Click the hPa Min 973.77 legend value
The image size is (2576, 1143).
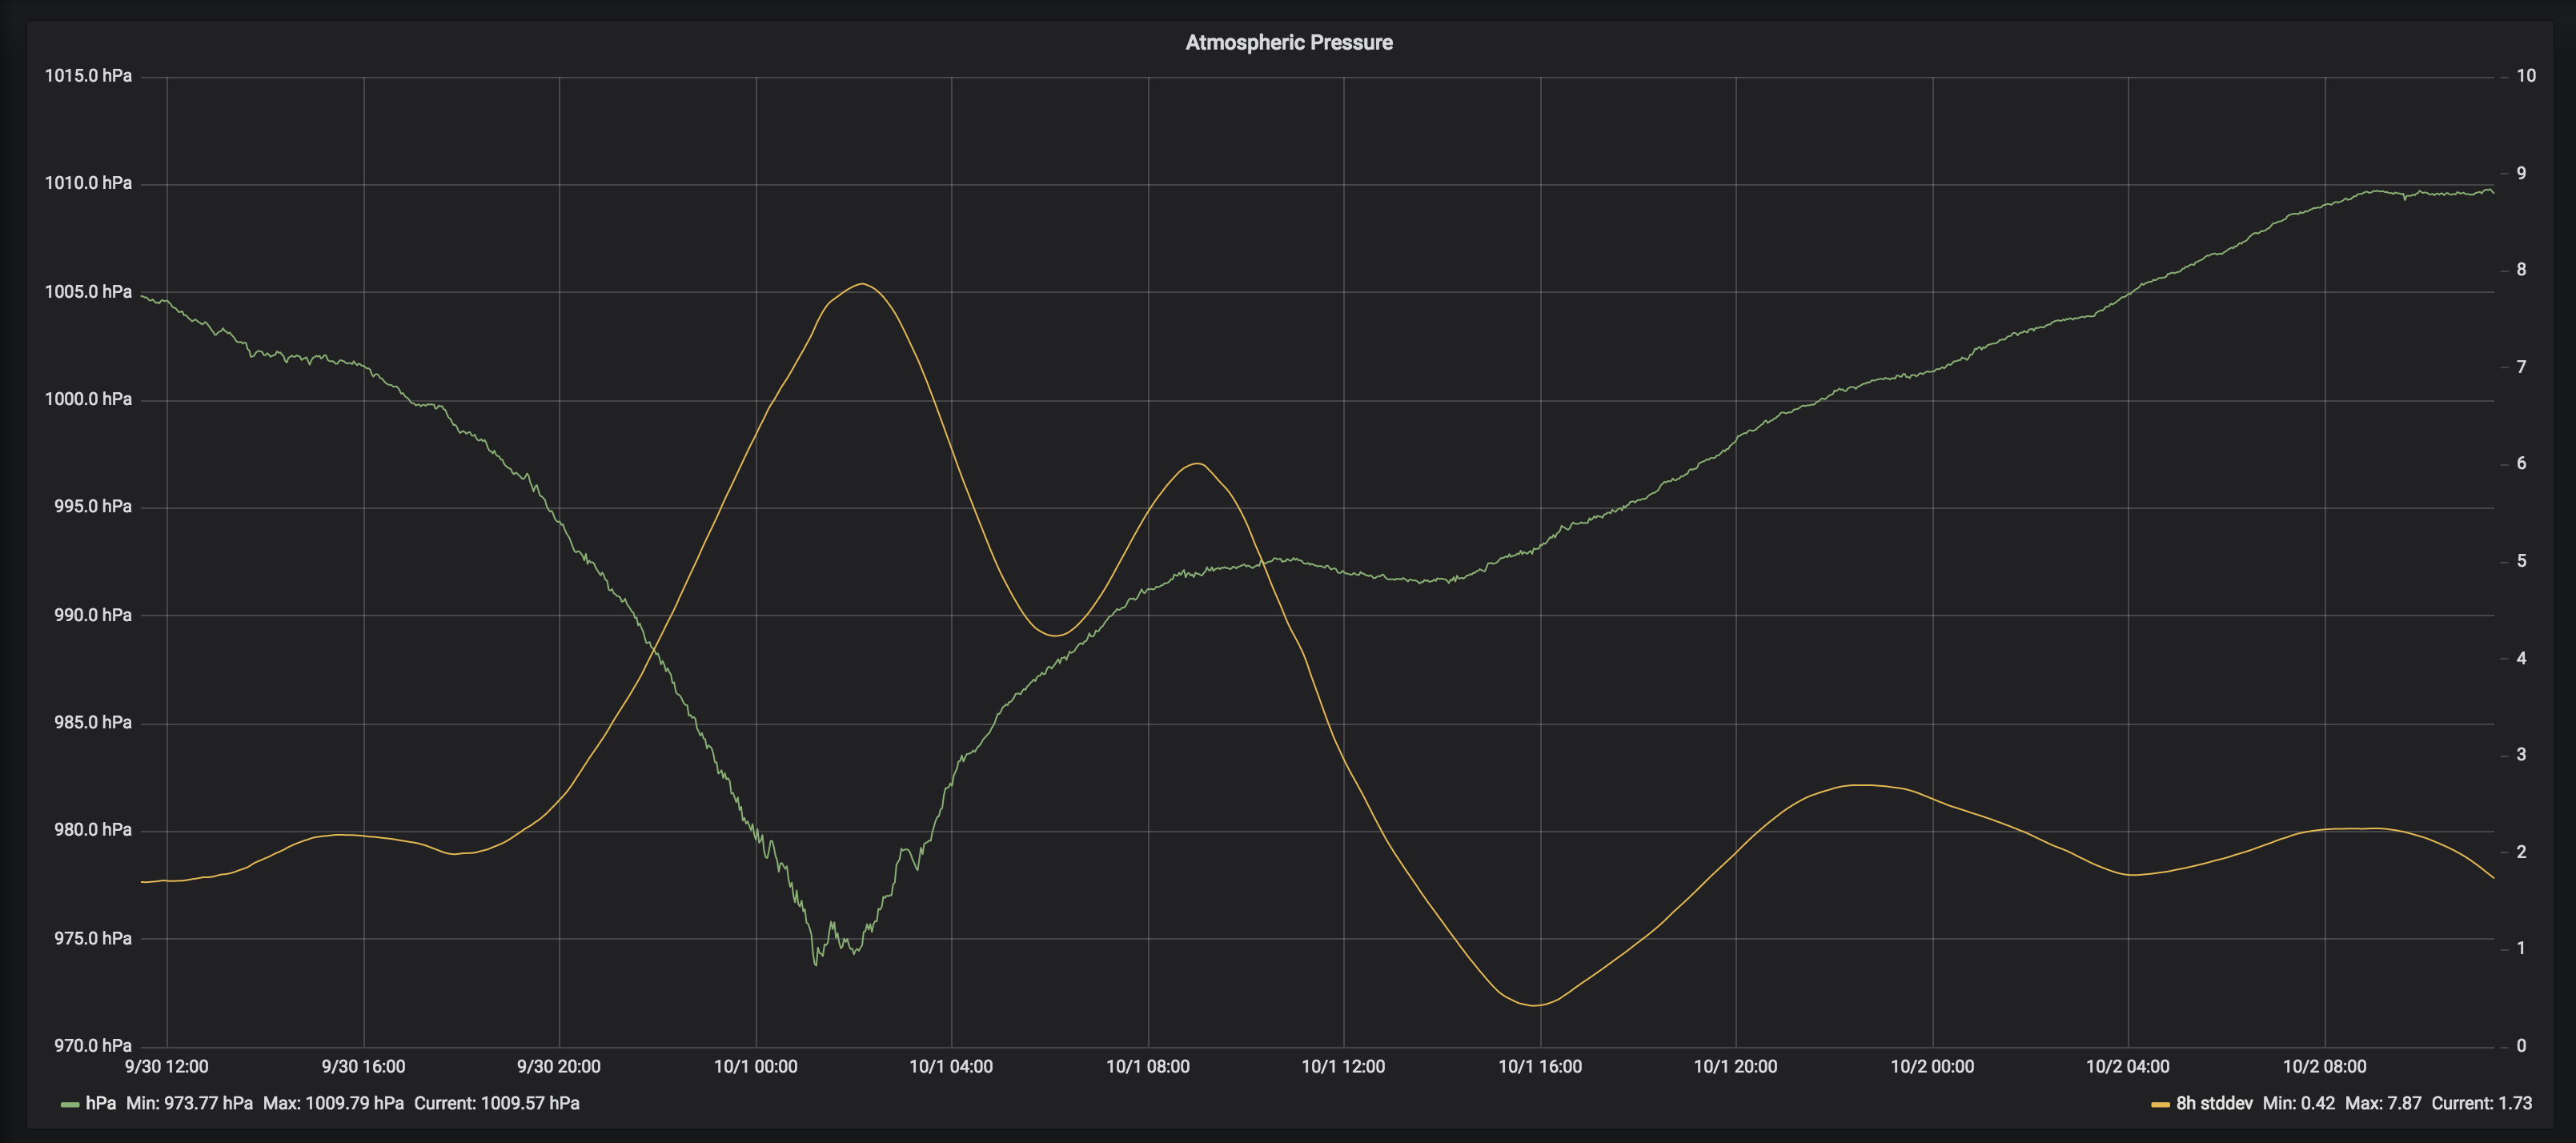click(189, 1103)
